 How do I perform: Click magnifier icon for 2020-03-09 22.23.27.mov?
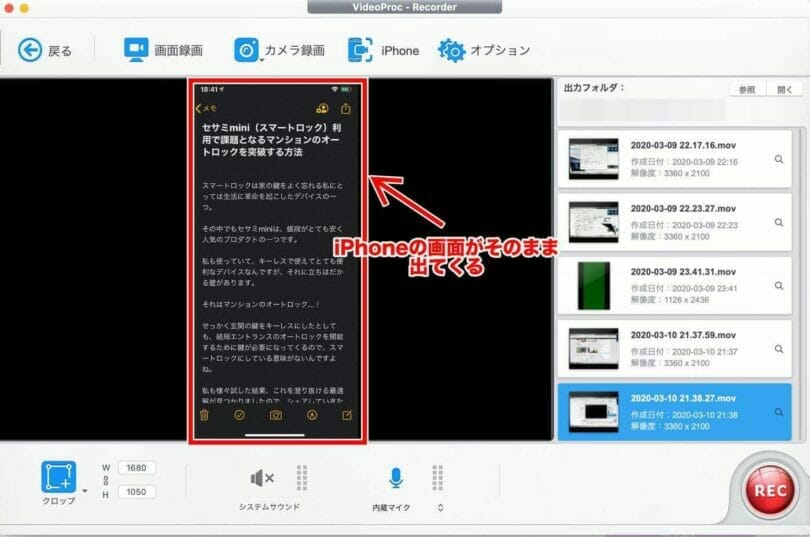pos(779,223)
